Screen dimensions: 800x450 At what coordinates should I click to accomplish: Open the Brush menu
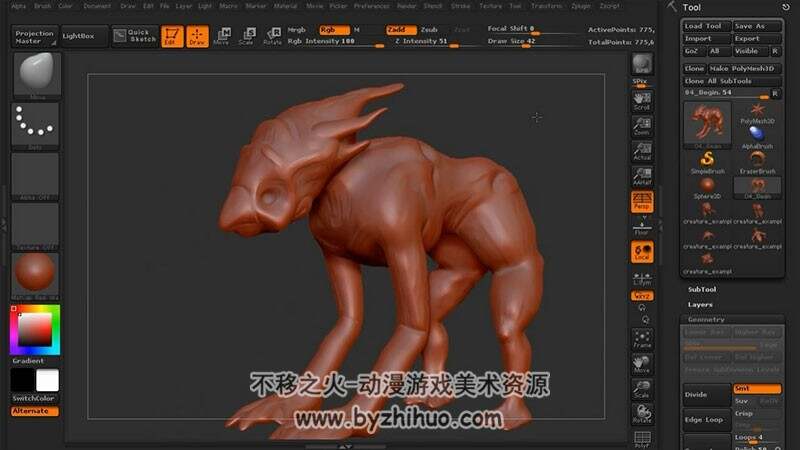tap(42, 6)
